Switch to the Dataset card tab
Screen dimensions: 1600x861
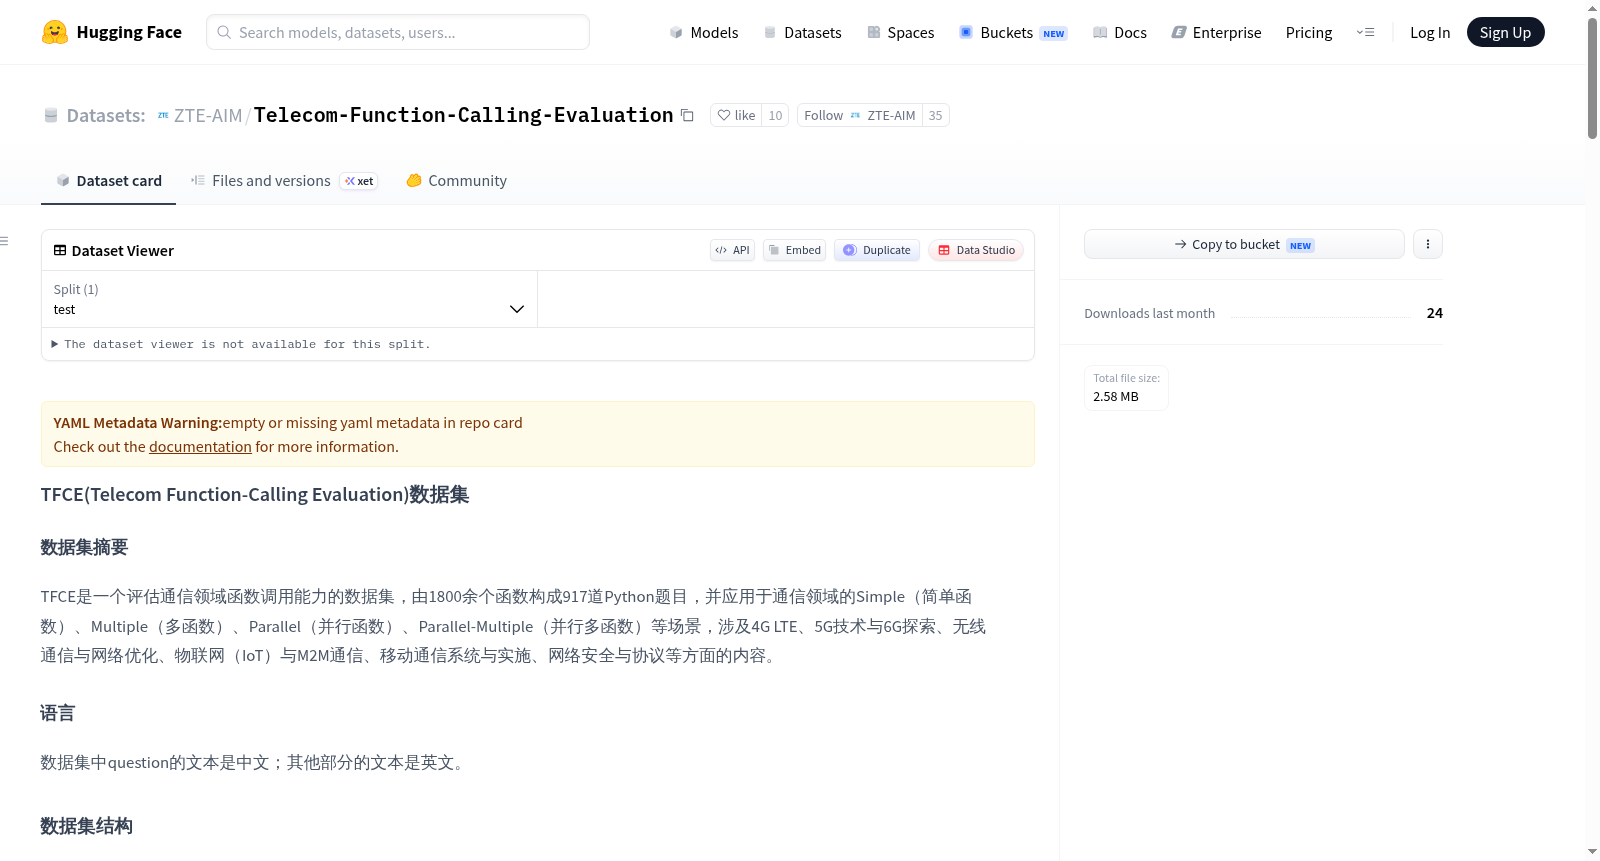109,181
